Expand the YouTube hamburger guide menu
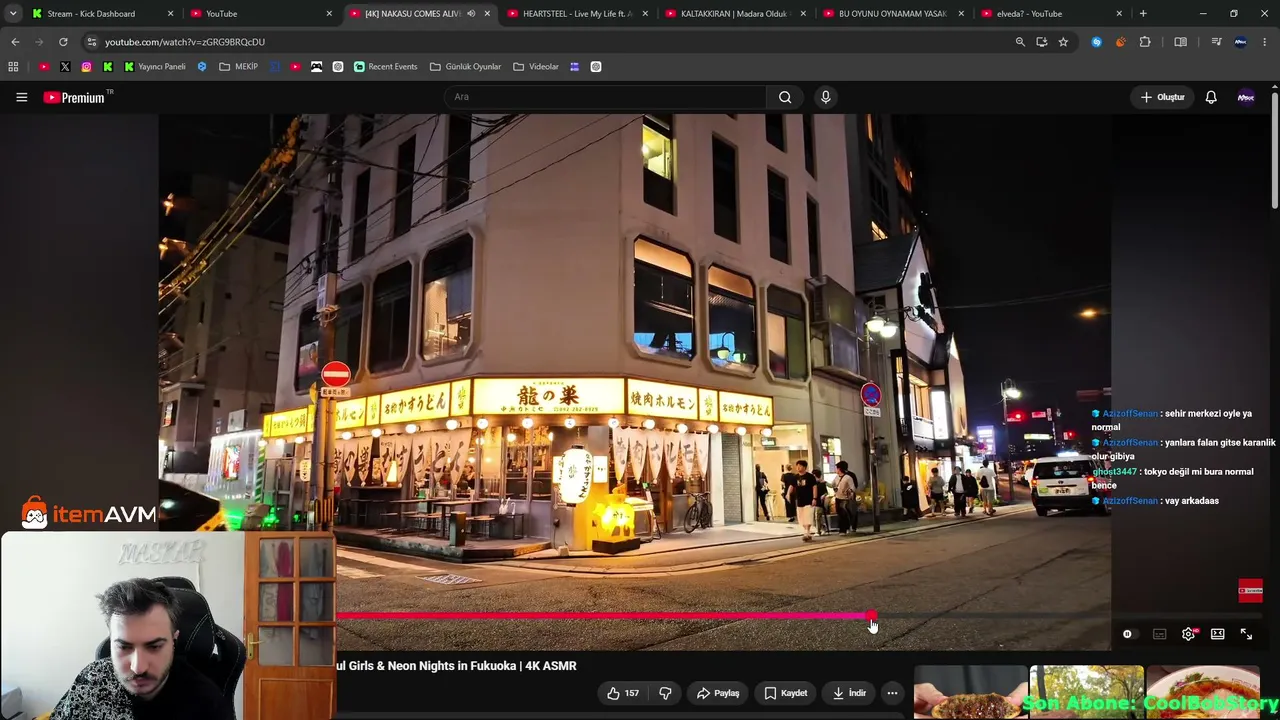Viewport: 1280px width, 720px height. click(x=21, y=97)
